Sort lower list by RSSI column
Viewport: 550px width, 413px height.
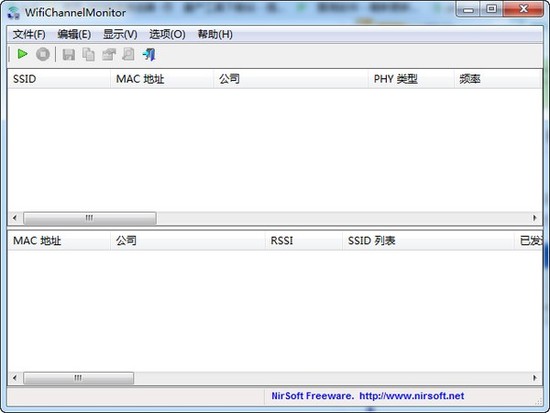coord(304,241)
